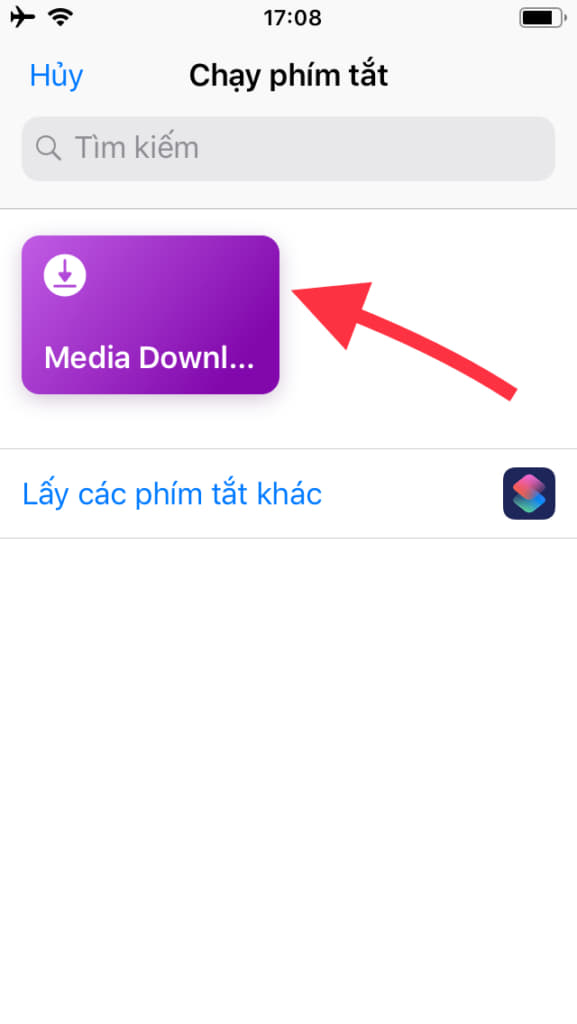Tap empty area under Media Downloader tile
Image resolution: width=577 pixels, height=1024 pixels.
[151, 422]
